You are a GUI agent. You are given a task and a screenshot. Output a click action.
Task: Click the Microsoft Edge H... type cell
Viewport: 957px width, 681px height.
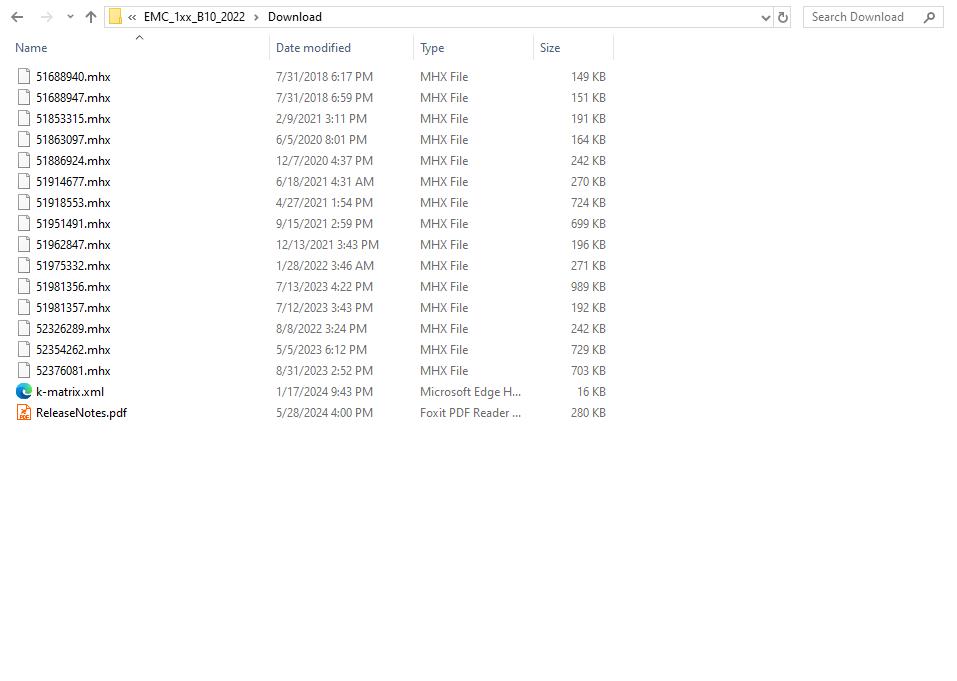pos(470,392)
